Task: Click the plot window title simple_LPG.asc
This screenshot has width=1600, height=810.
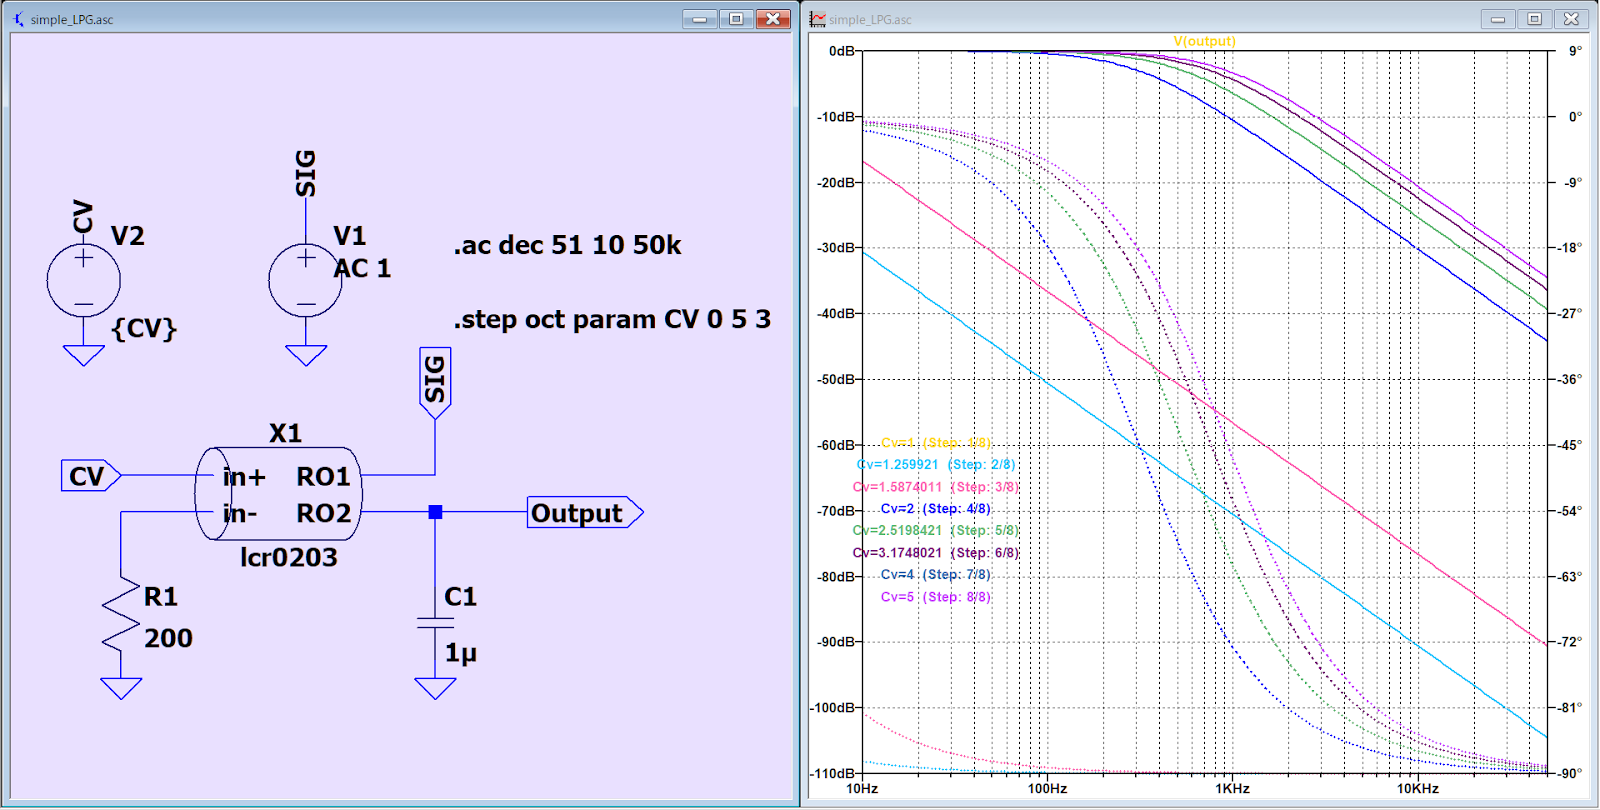Action: 870,19
